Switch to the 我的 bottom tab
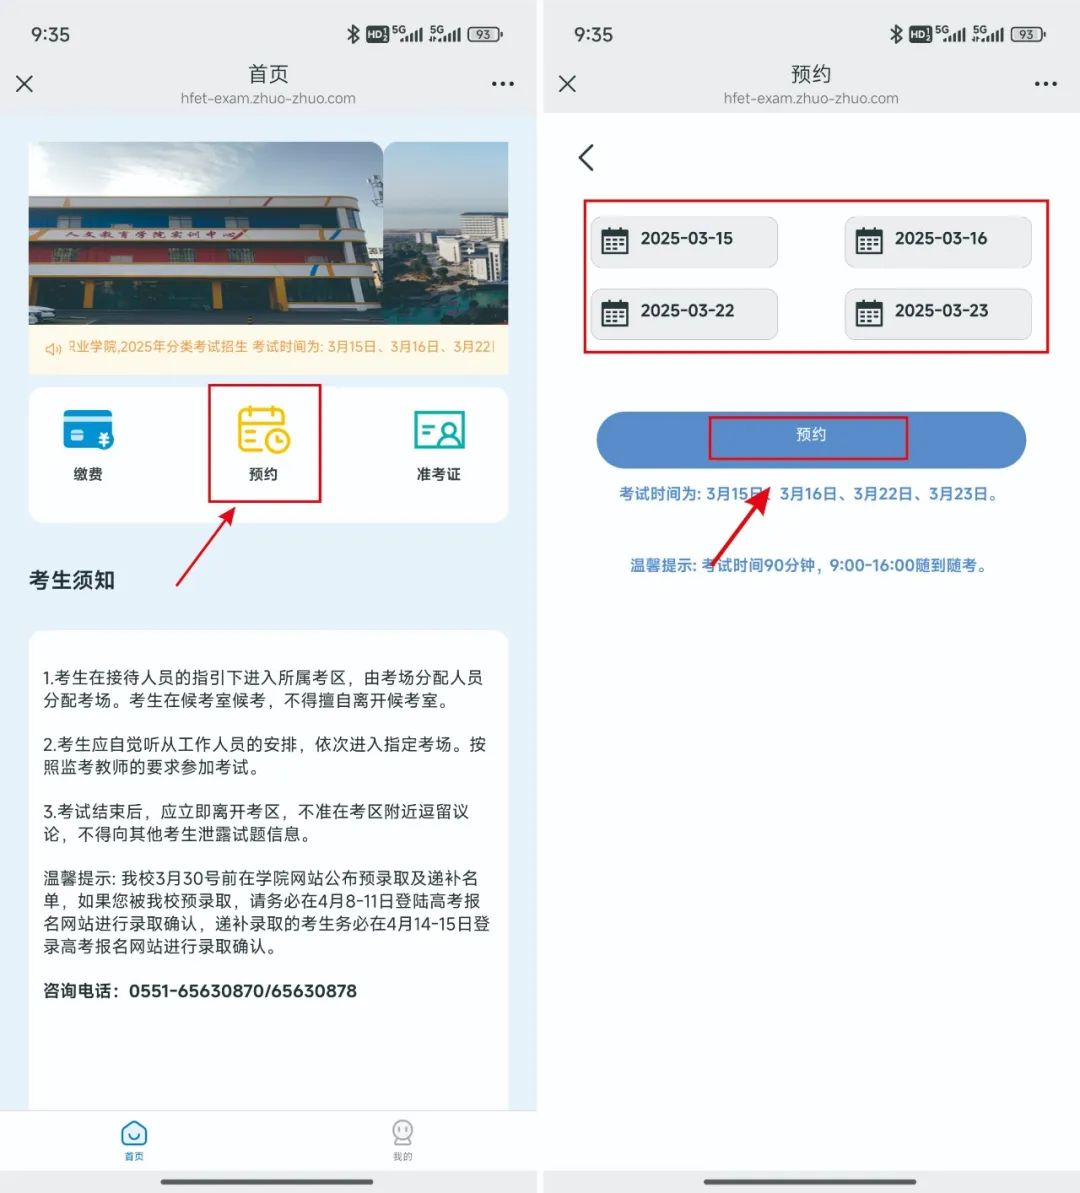The image size is (1080, 1193). (x=402, y=1138)
